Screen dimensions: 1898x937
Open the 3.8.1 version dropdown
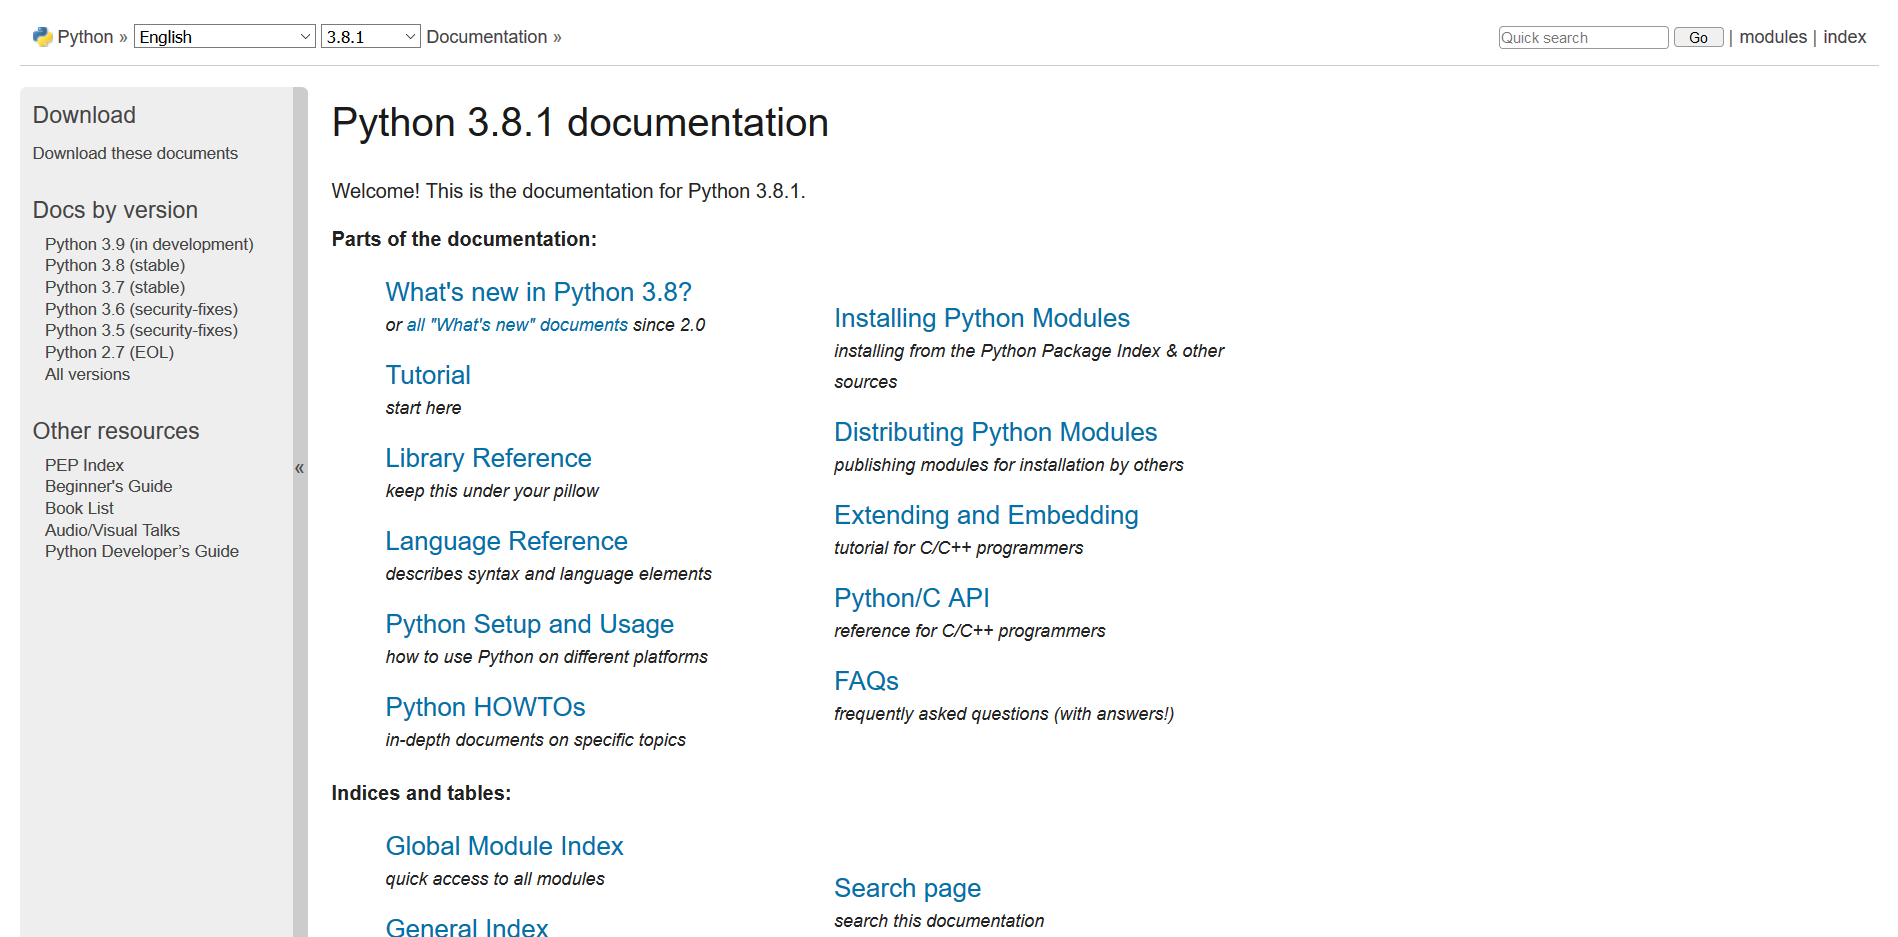(x=370, y=37)
